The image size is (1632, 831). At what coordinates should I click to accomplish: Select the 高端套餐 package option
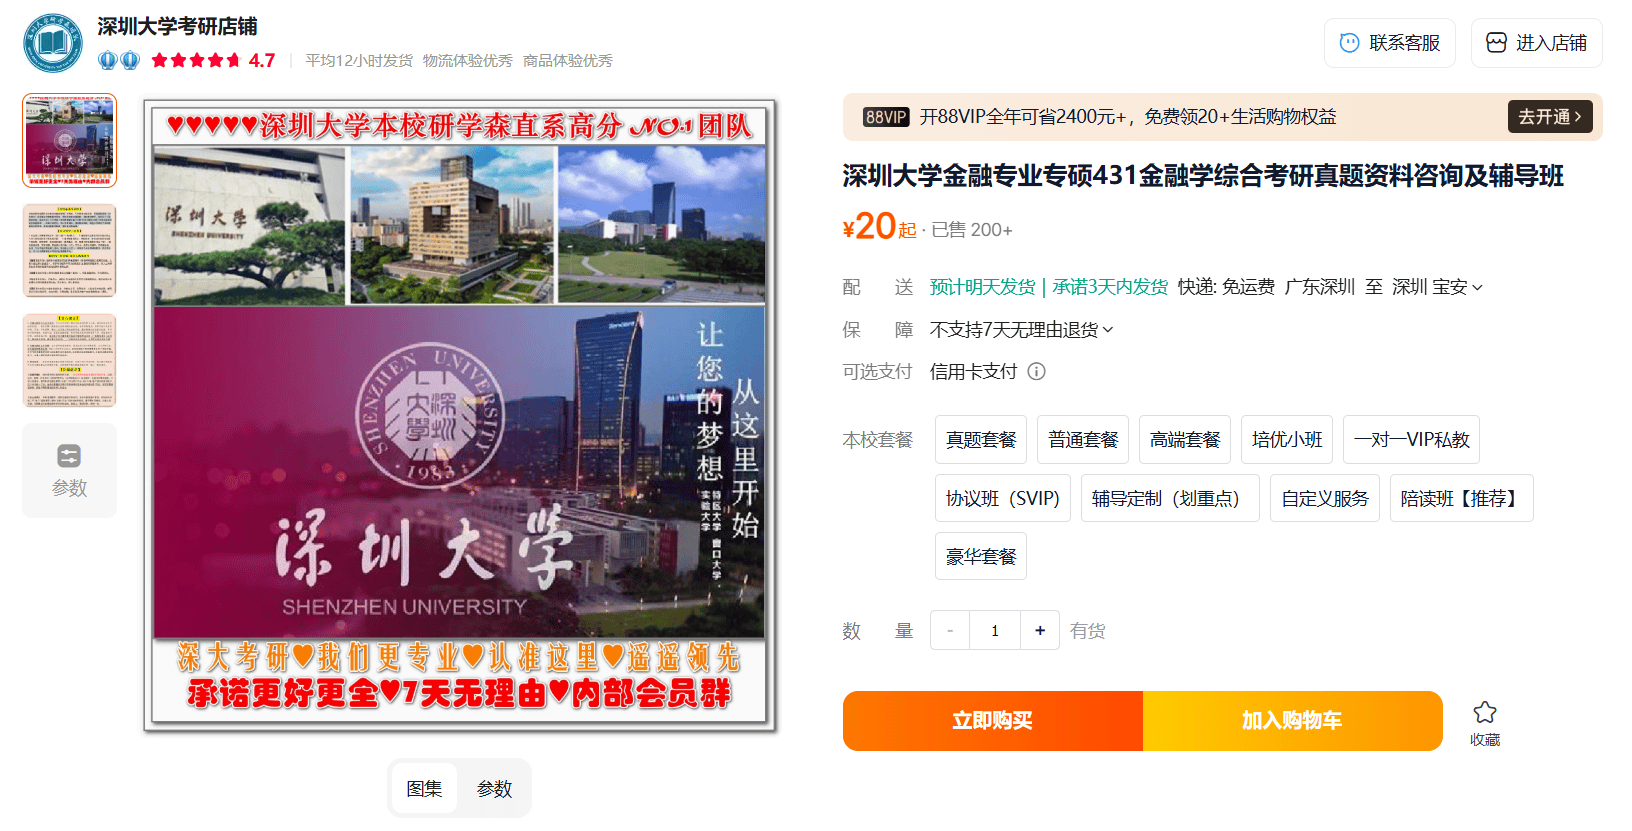(x=1185, y=440)
